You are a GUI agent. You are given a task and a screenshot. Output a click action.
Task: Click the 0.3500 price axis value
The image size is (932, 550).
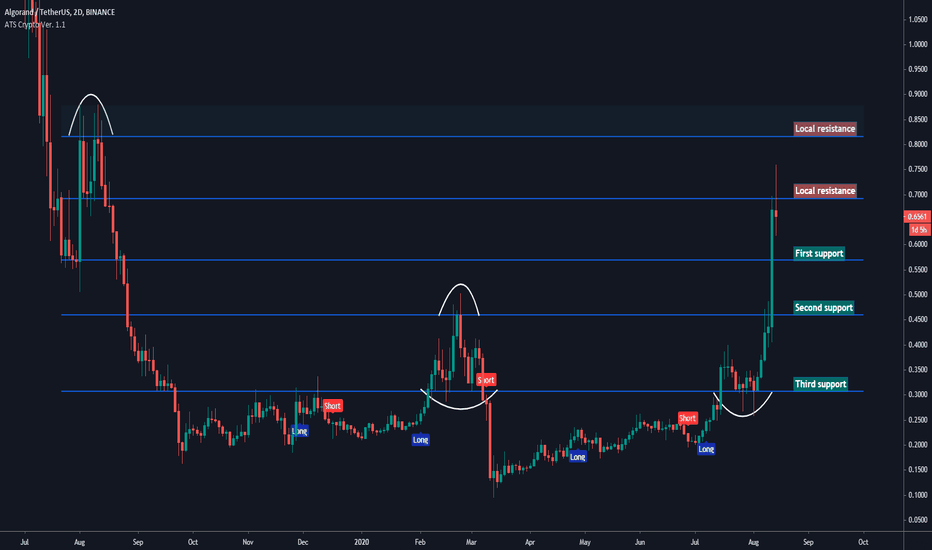pyautogui.click(x=918, y=370)
